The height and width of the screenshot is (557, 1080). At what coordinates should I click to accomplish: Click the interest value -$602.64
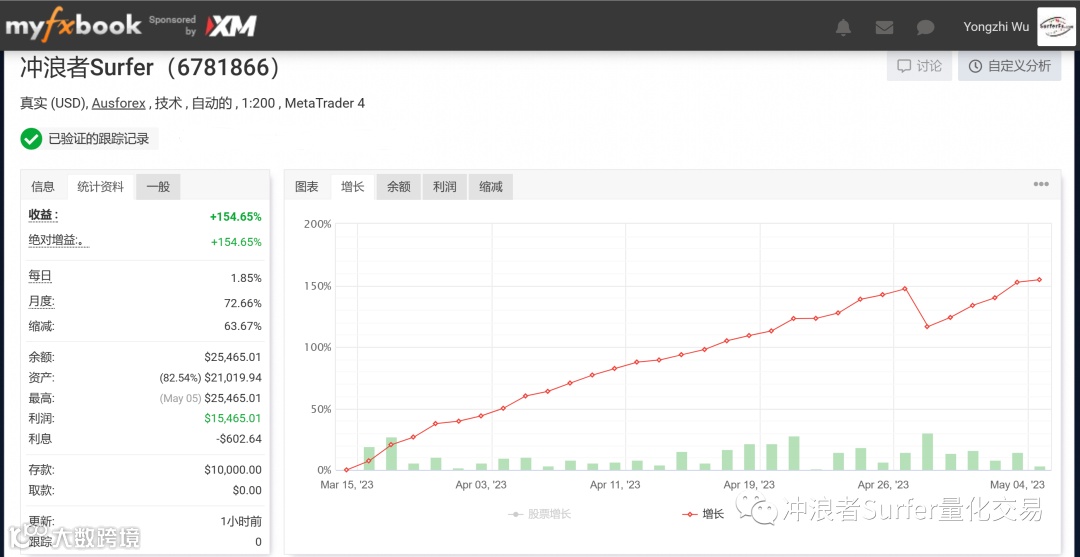(x=236, y=439)
